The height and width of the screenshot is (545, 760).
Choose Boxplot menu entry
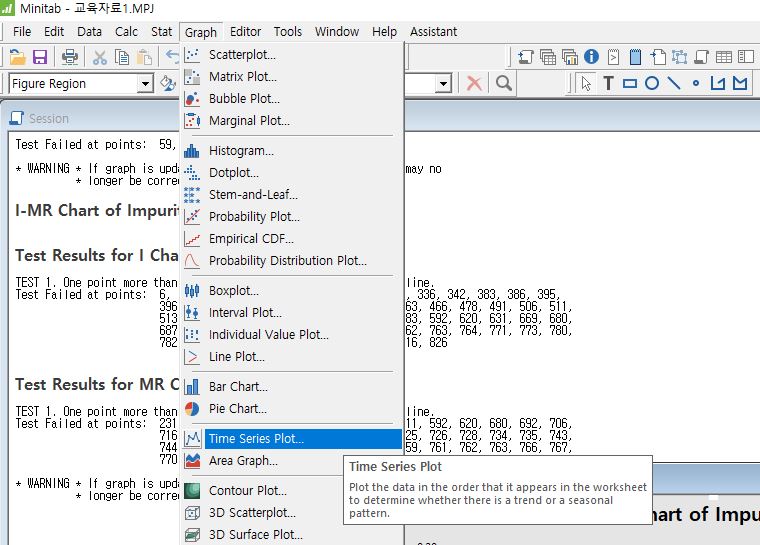pos(292,290)
